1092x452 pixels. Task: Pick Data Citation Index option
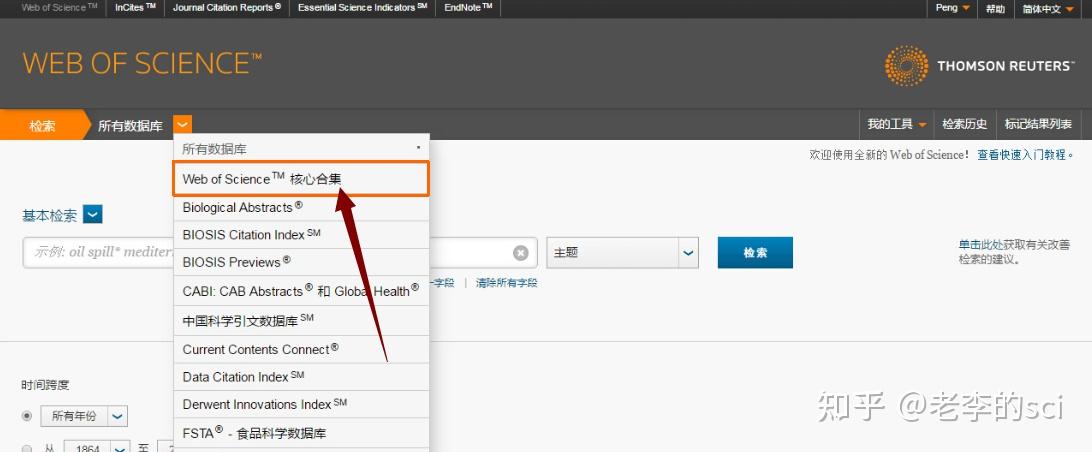click(x=301, y=377)
